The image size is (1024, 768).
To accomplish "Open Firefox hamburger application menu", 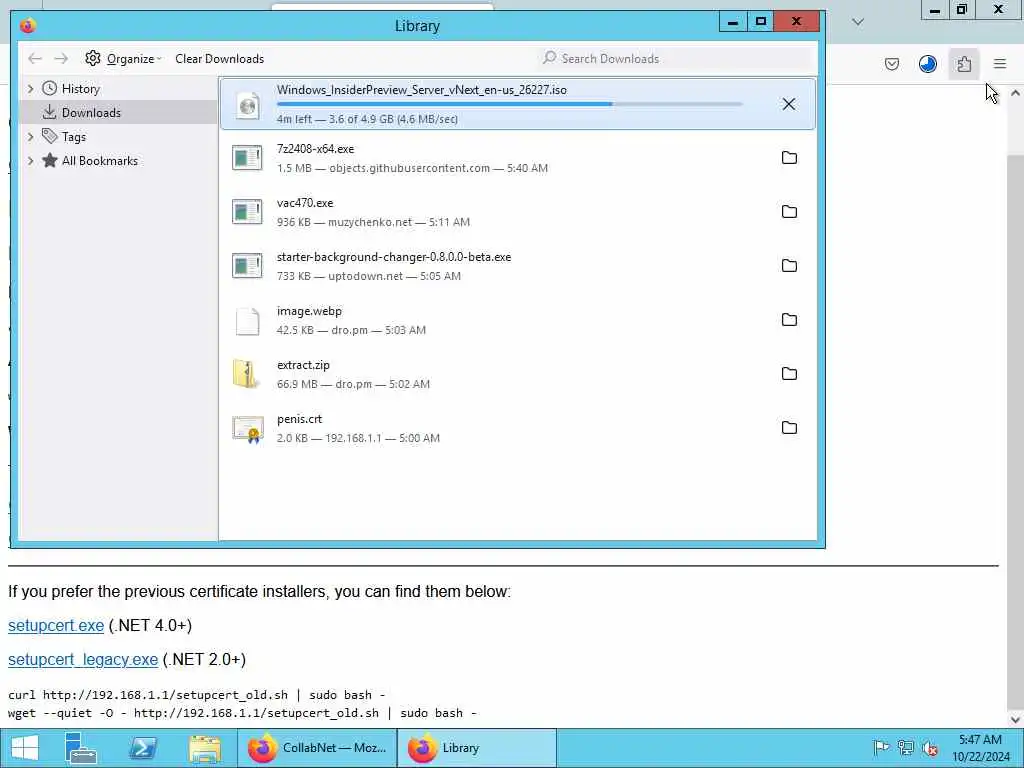I will click(x=1000, y=64).
